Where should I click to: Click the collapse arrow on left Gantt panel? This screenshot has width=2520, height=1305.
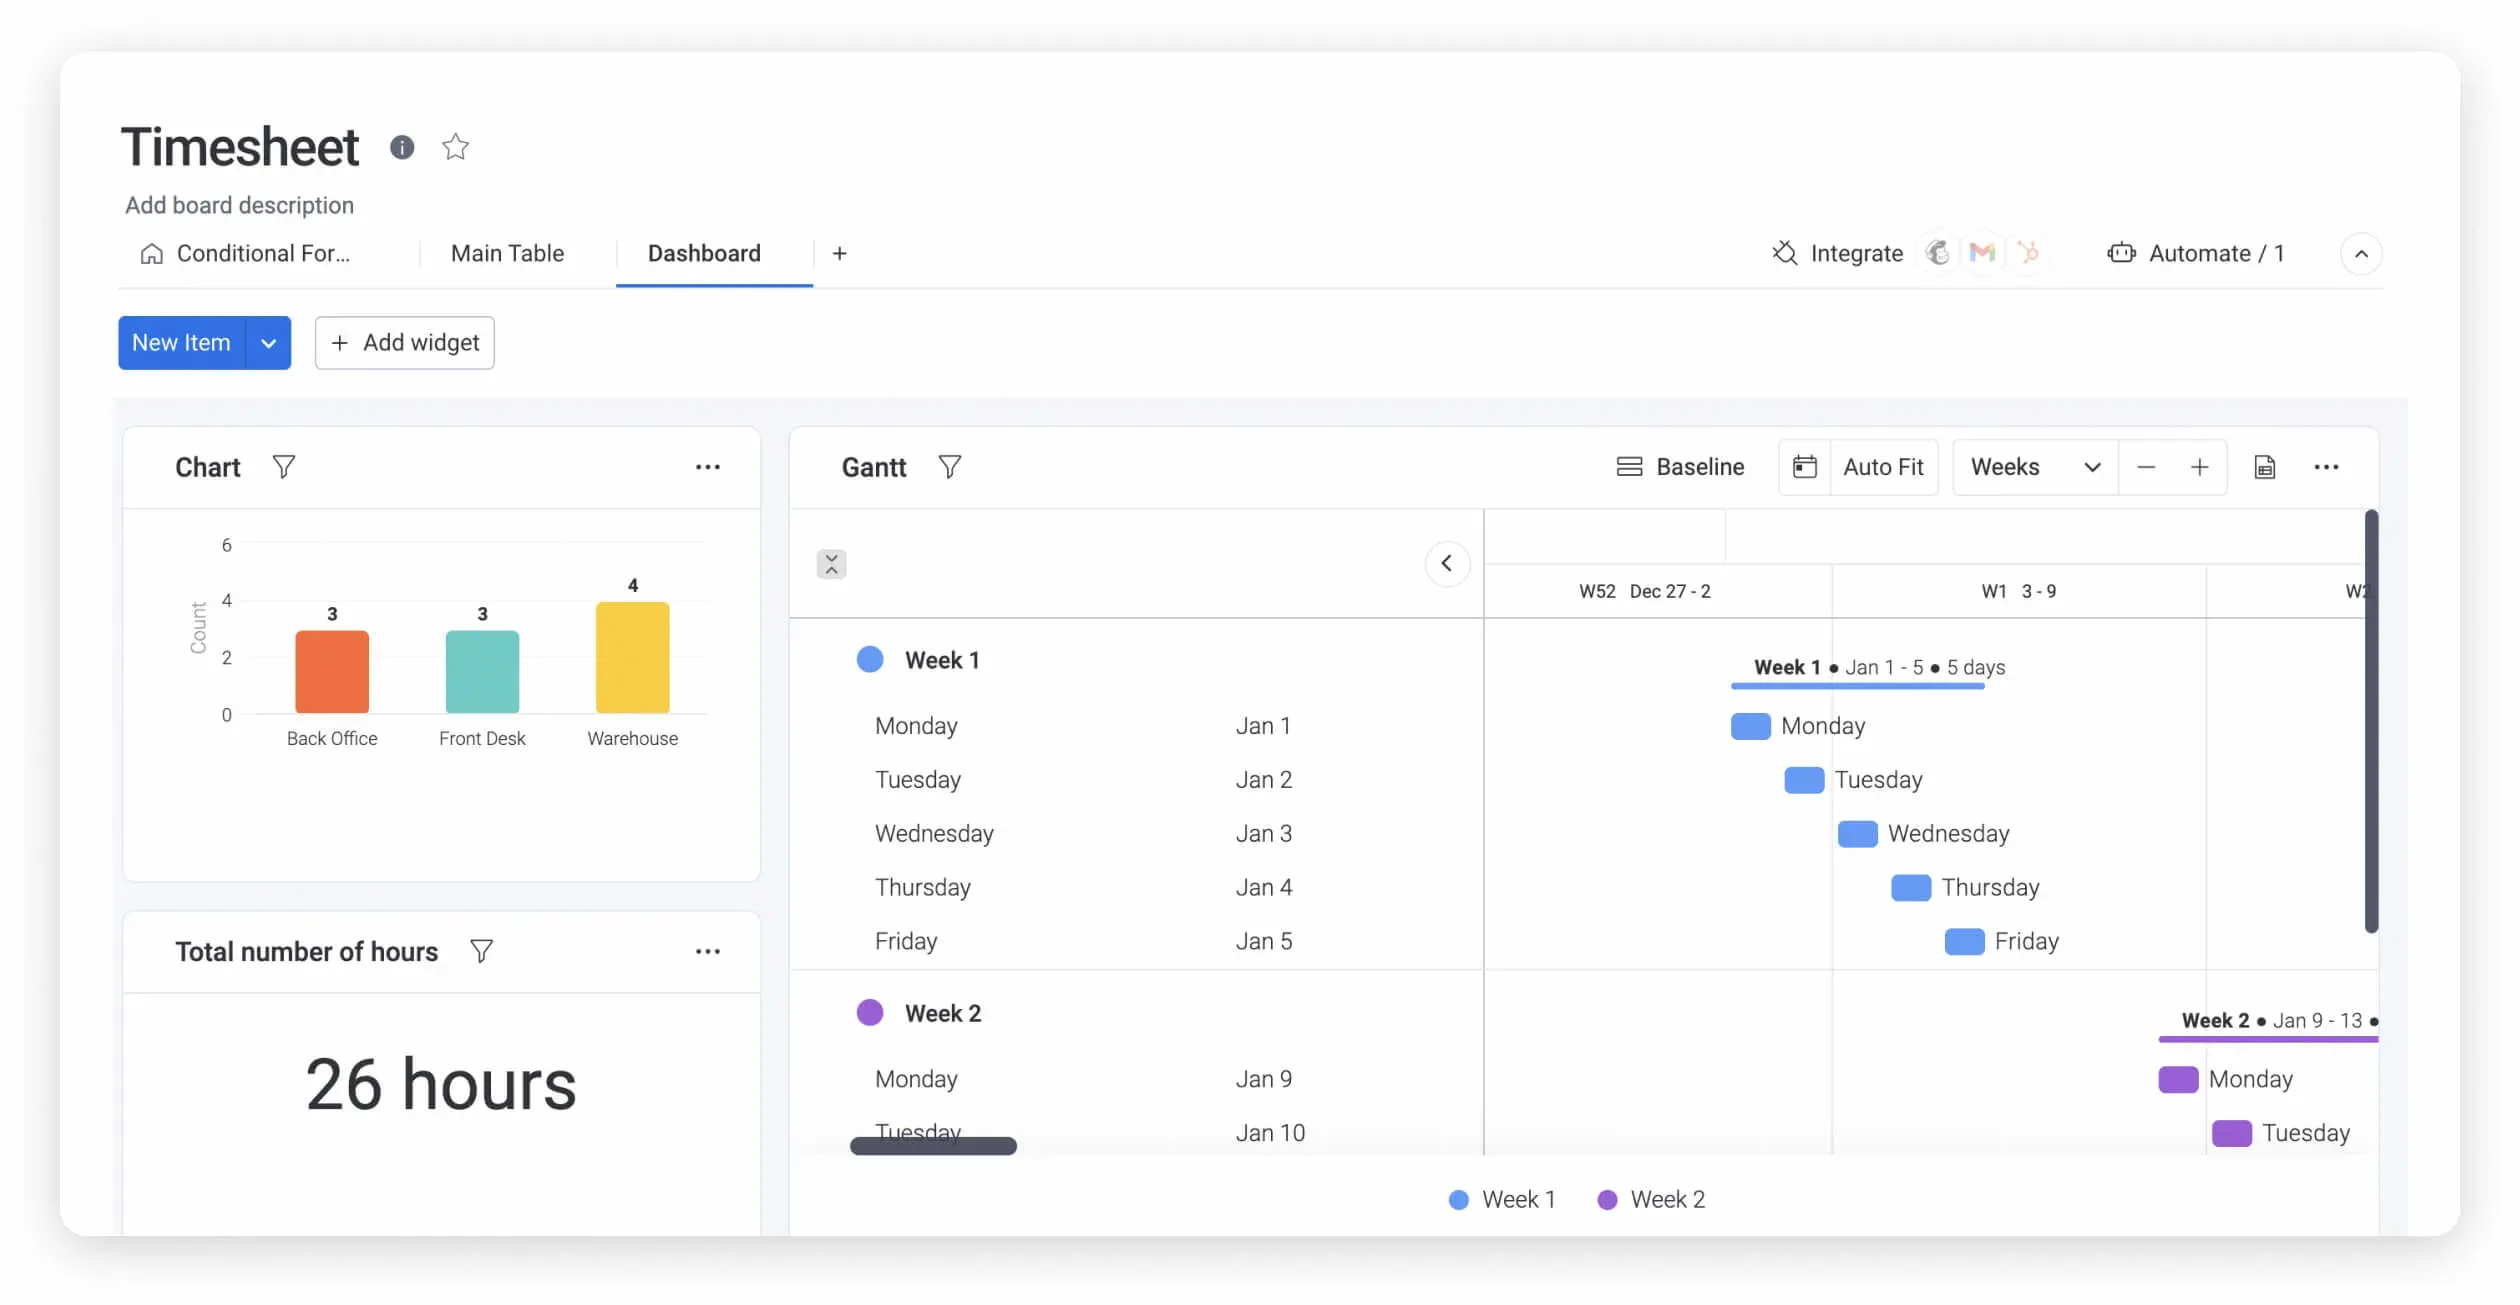[1445, 563]
